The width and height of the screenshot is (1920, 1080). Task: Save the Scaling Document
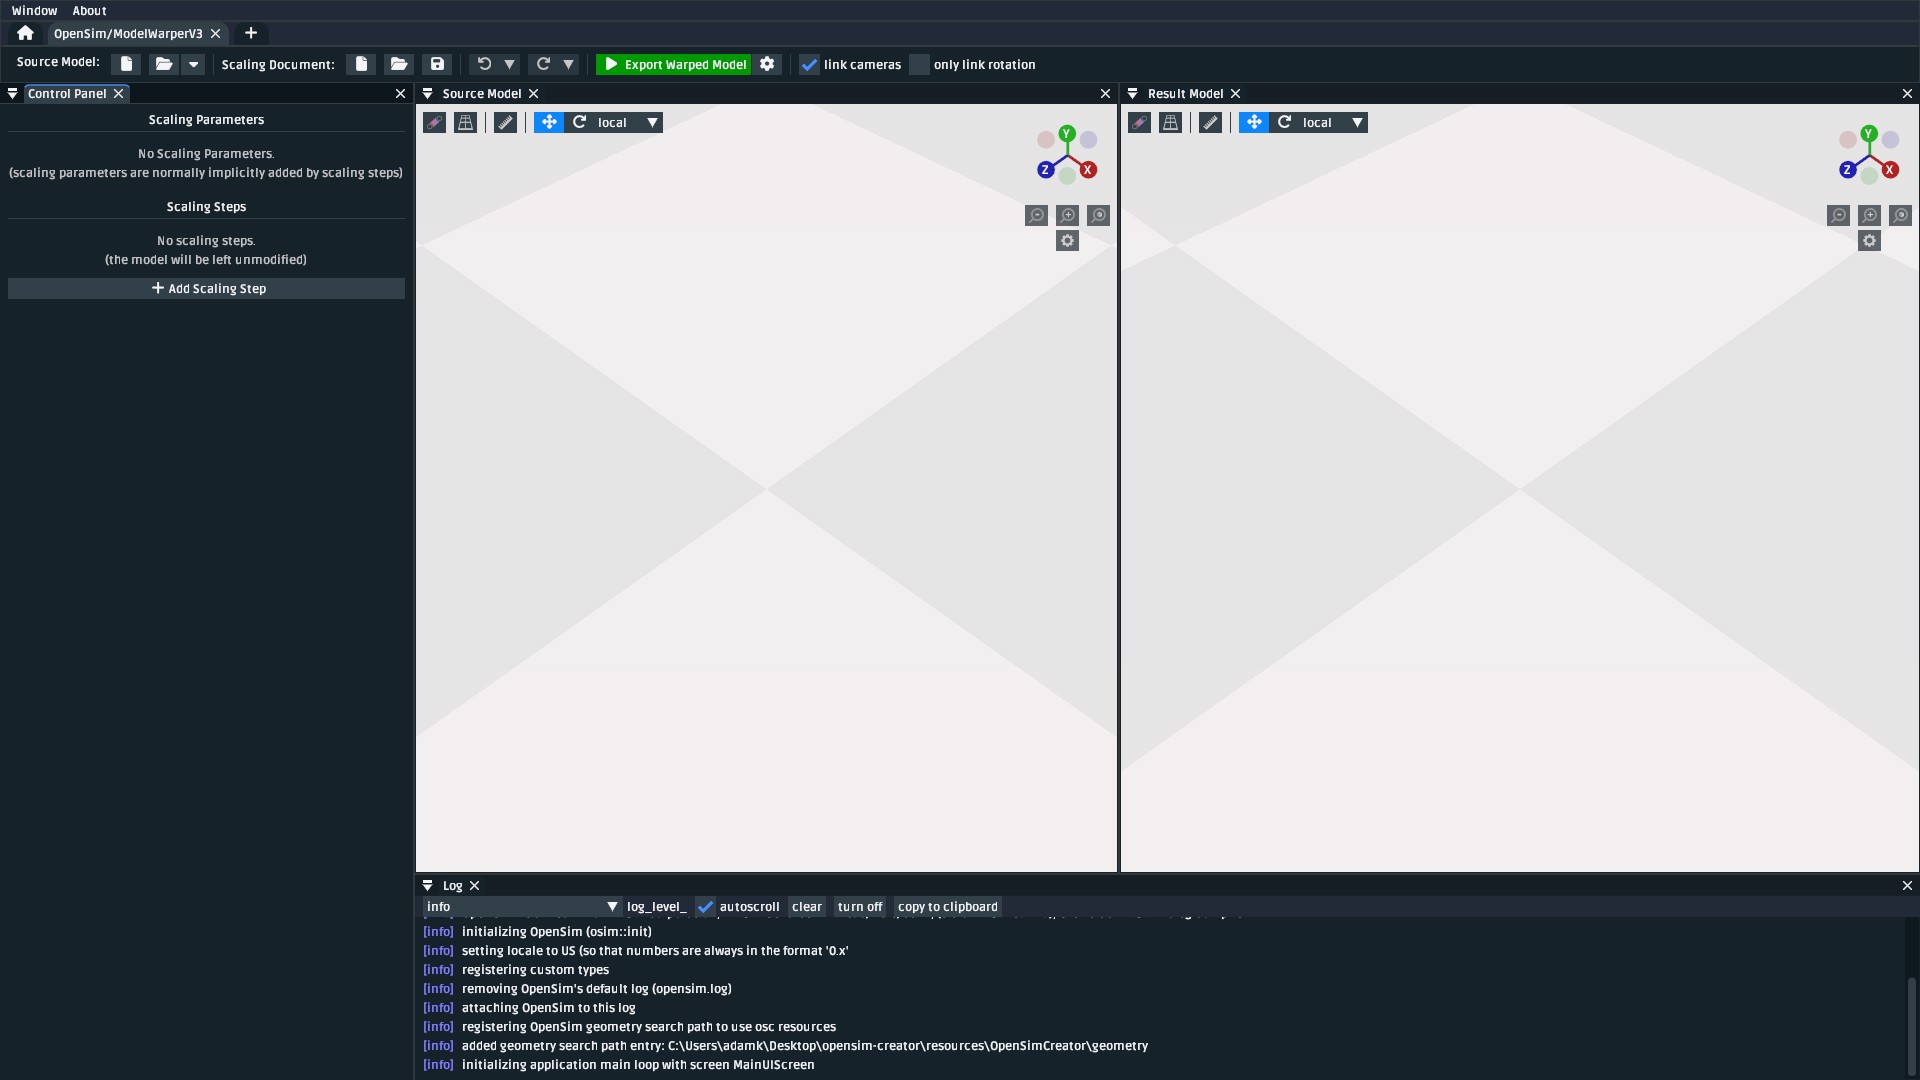tap(437, 64)
